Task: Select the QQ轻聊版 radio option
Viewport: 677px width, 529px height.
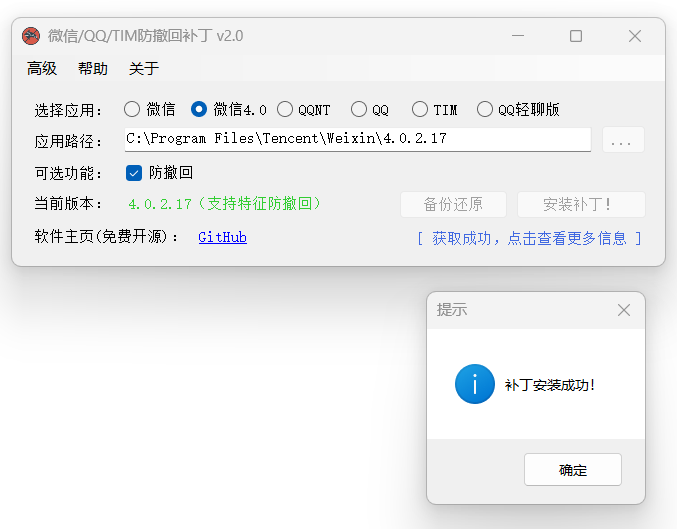Action: (485, 109)
